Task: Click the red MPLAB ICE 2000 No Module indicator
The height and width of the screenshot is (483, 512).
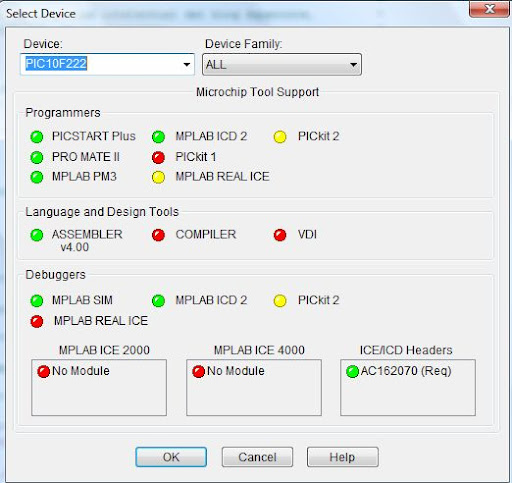Action: click(43, 371)
